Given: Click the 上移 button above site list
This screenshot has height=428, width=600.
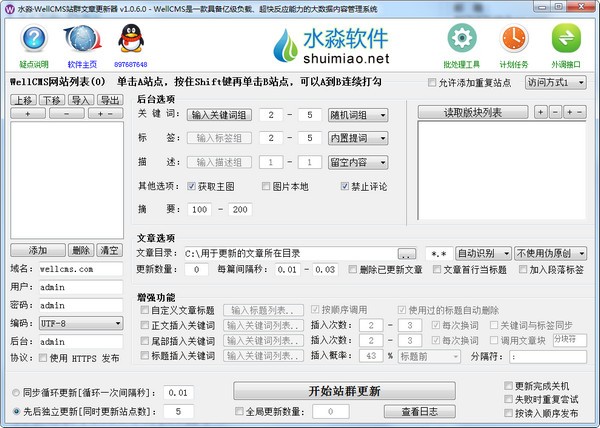Looking at the screenshot, I should [x=23, y=100].
